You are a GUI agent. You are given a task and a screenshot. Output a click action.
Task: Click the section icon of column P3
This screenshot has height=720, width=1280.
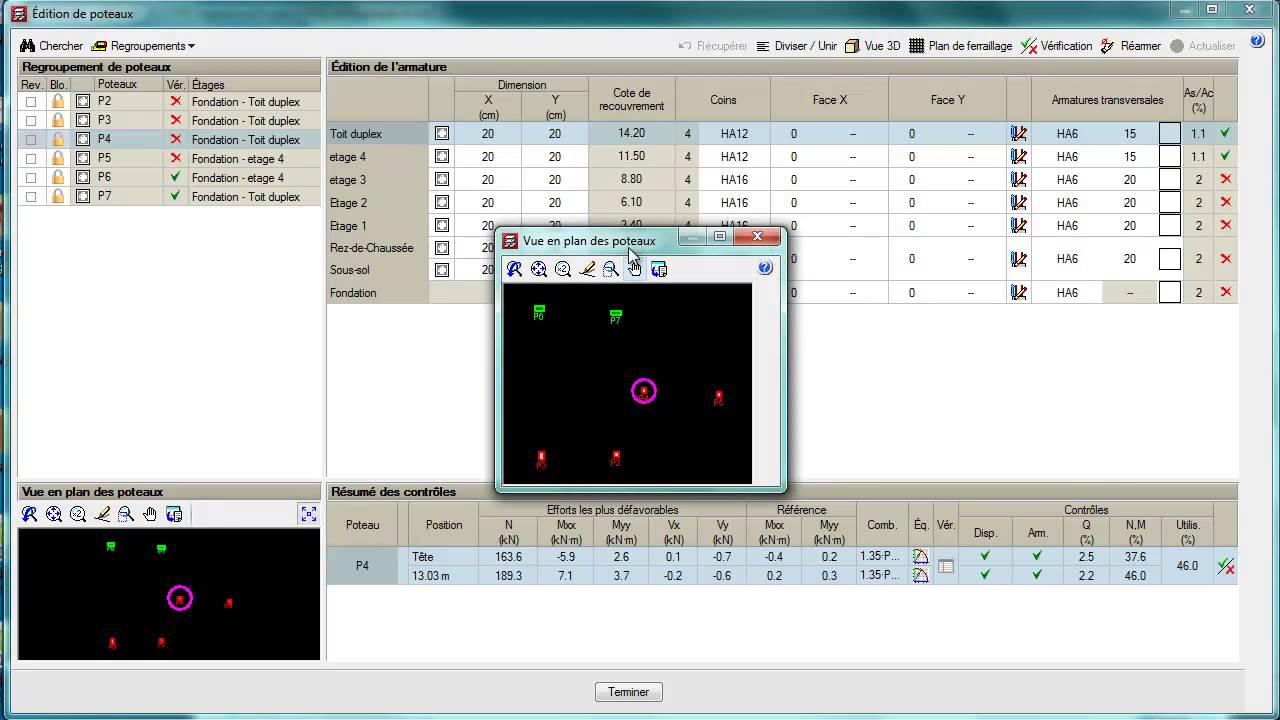83,121
